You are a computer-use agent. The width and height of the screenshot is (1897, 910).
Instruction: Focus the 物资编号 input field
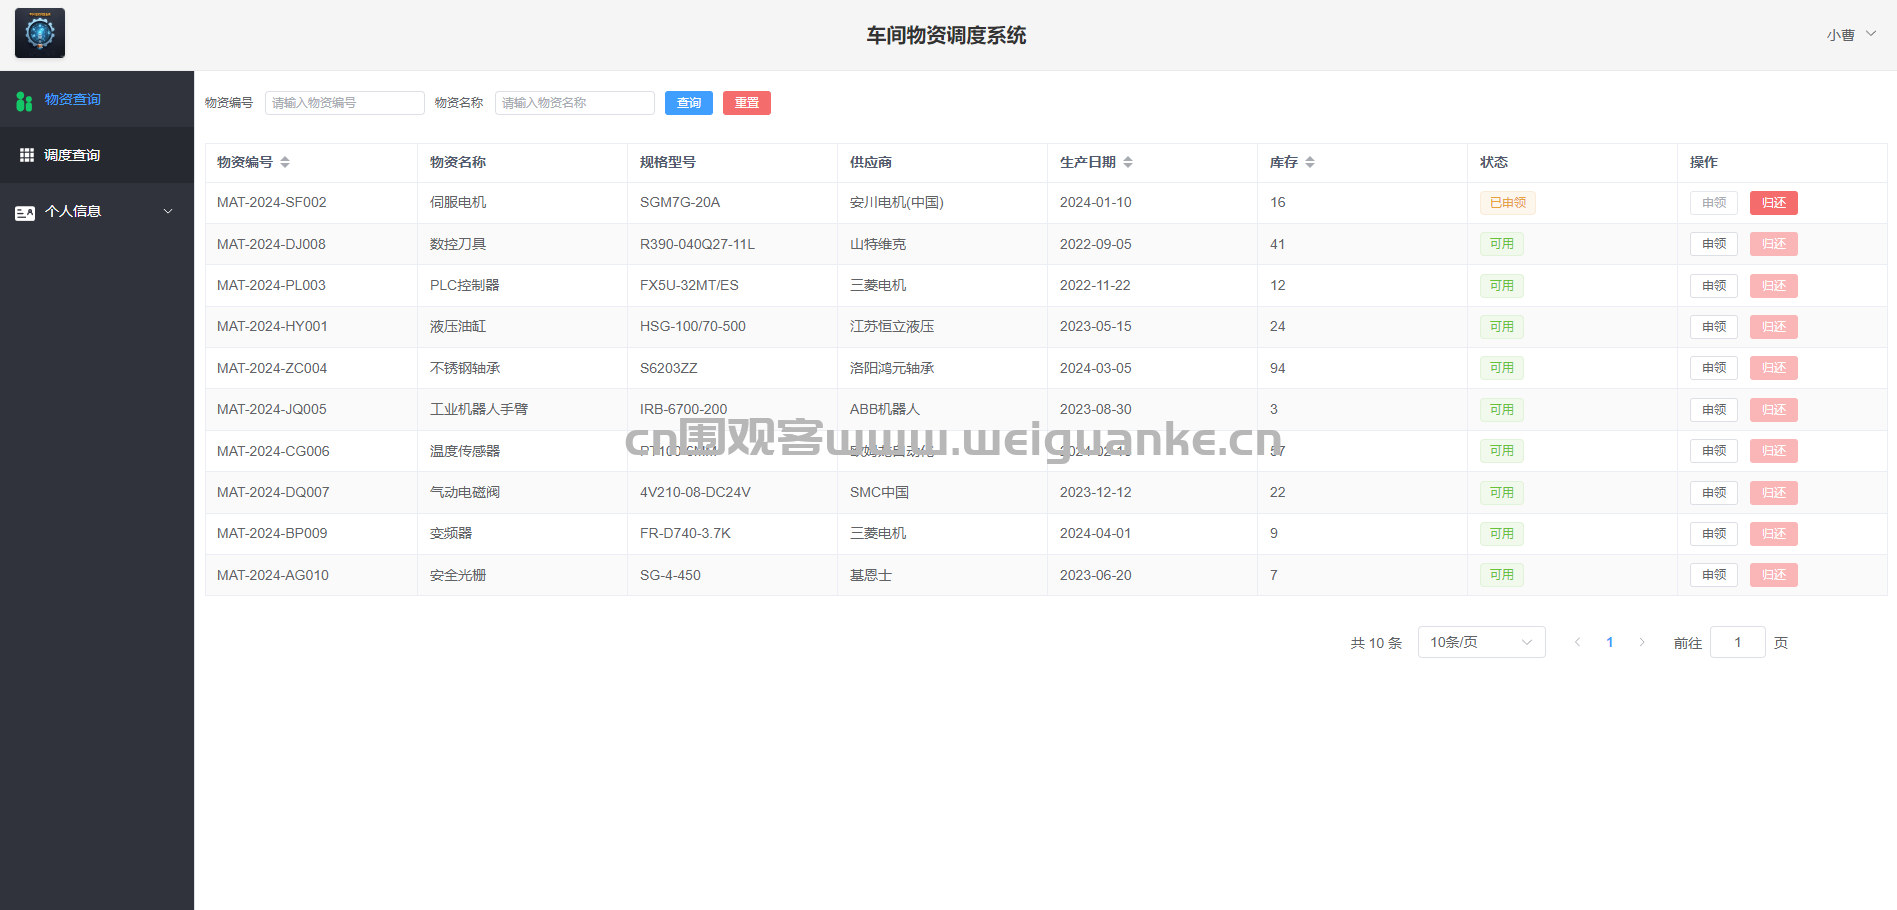click(x=345, y=103)
